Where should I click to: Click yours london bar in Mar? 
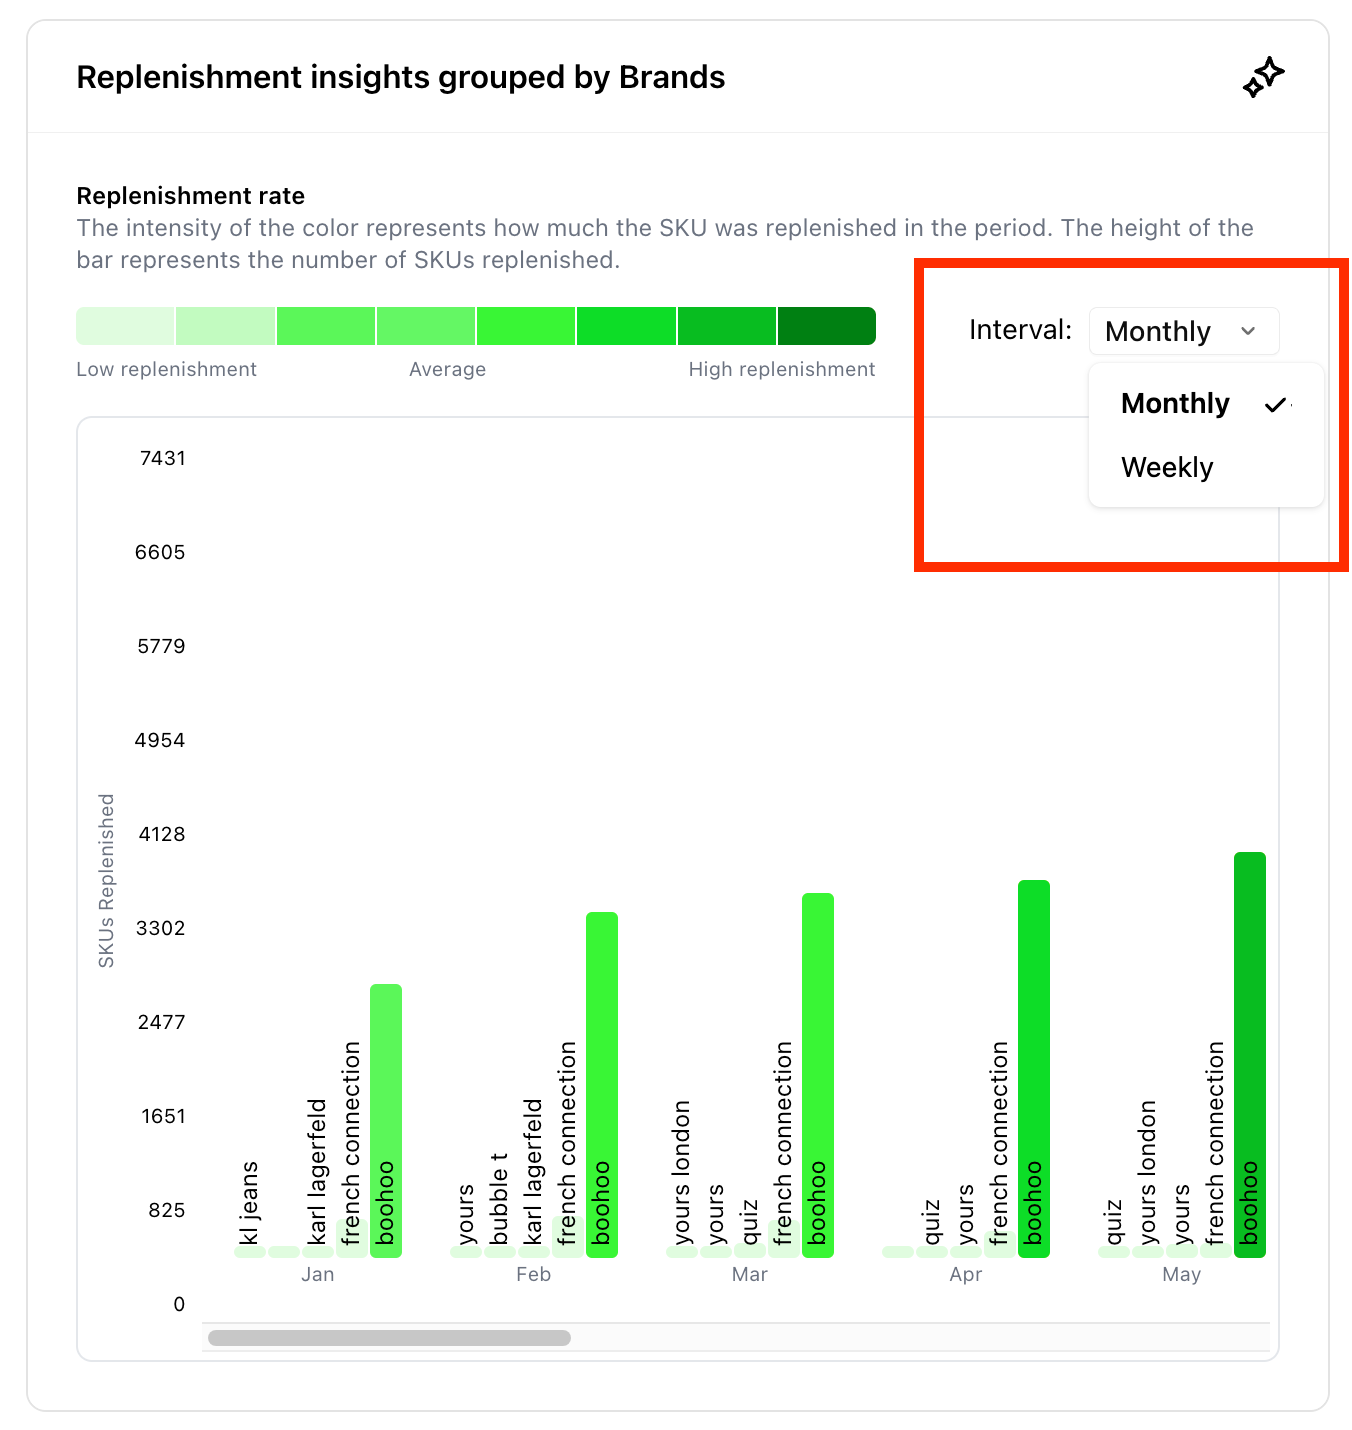(682, 1251)
